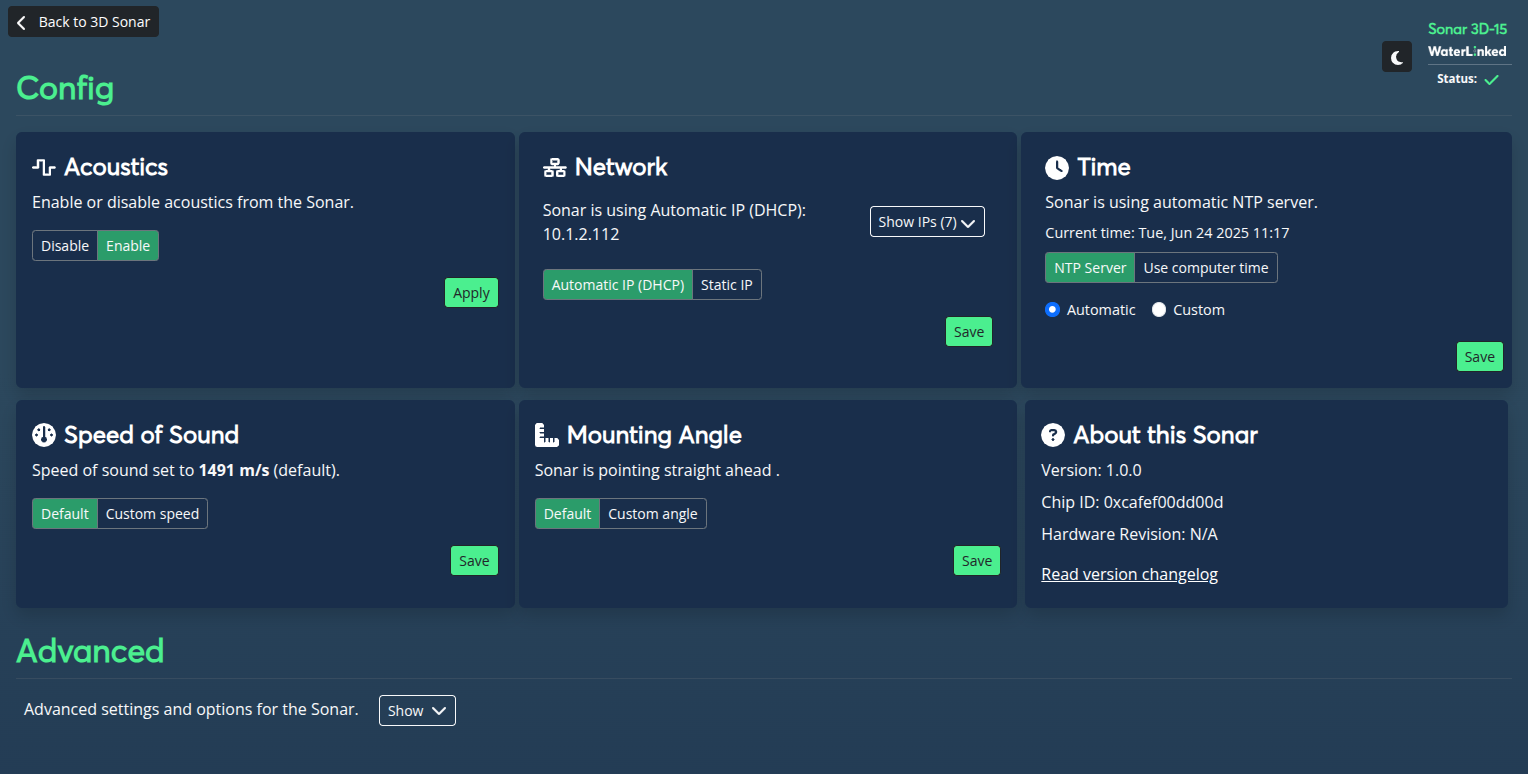1528x774 pixels.
Task: Choose Custom speed option
Action: coord(152,514)
